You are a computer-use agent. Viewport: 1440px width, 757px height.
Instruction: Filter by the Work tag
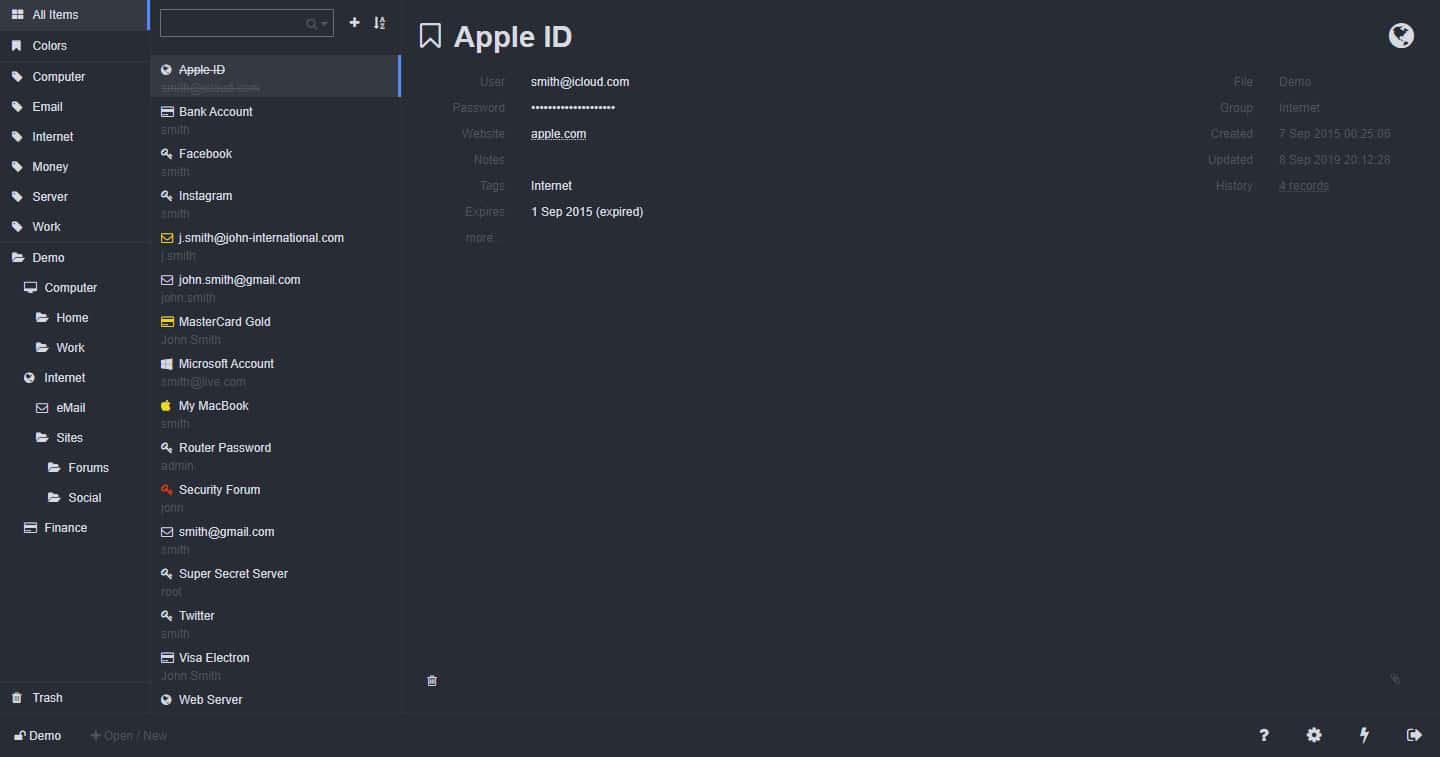pos(75,227)
